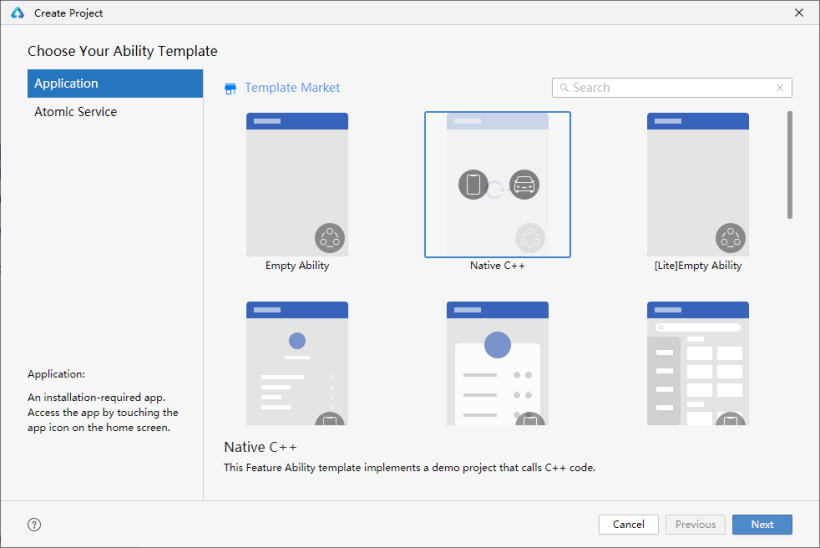820x548 pixels.
Task: Select the profile list template in bottom row
Action: pos(297,363)
